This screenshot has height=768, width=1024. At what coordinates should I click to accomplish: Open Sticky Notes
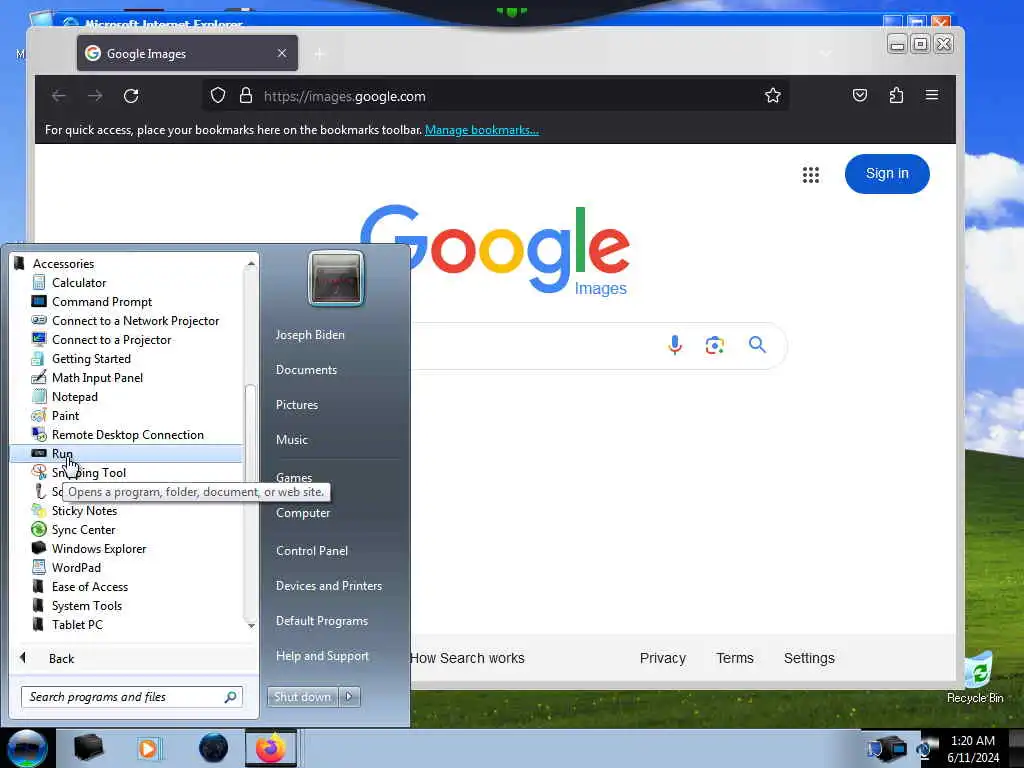pyautogui.click(x=84, y=511)
